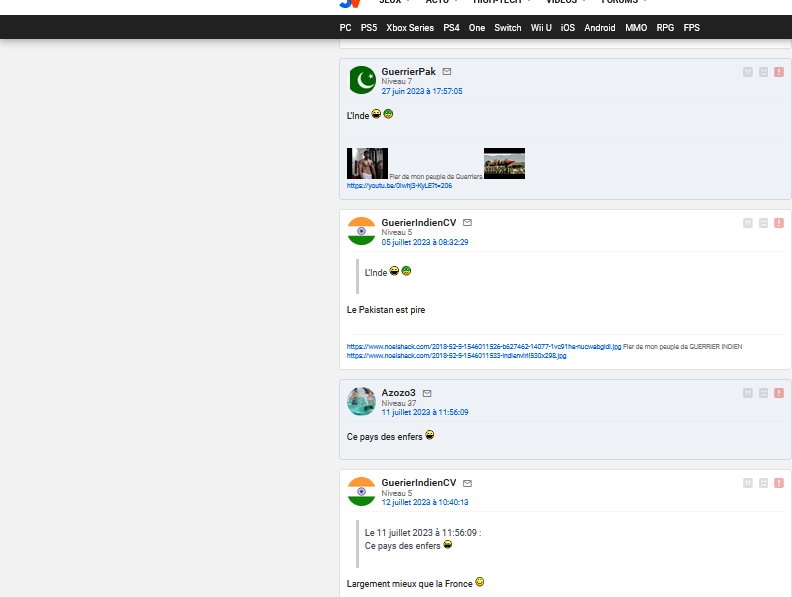The image size is (792, 597).
Task: Message GuerierIndienCV from the 12 juillet post
Action: [467, 483]
